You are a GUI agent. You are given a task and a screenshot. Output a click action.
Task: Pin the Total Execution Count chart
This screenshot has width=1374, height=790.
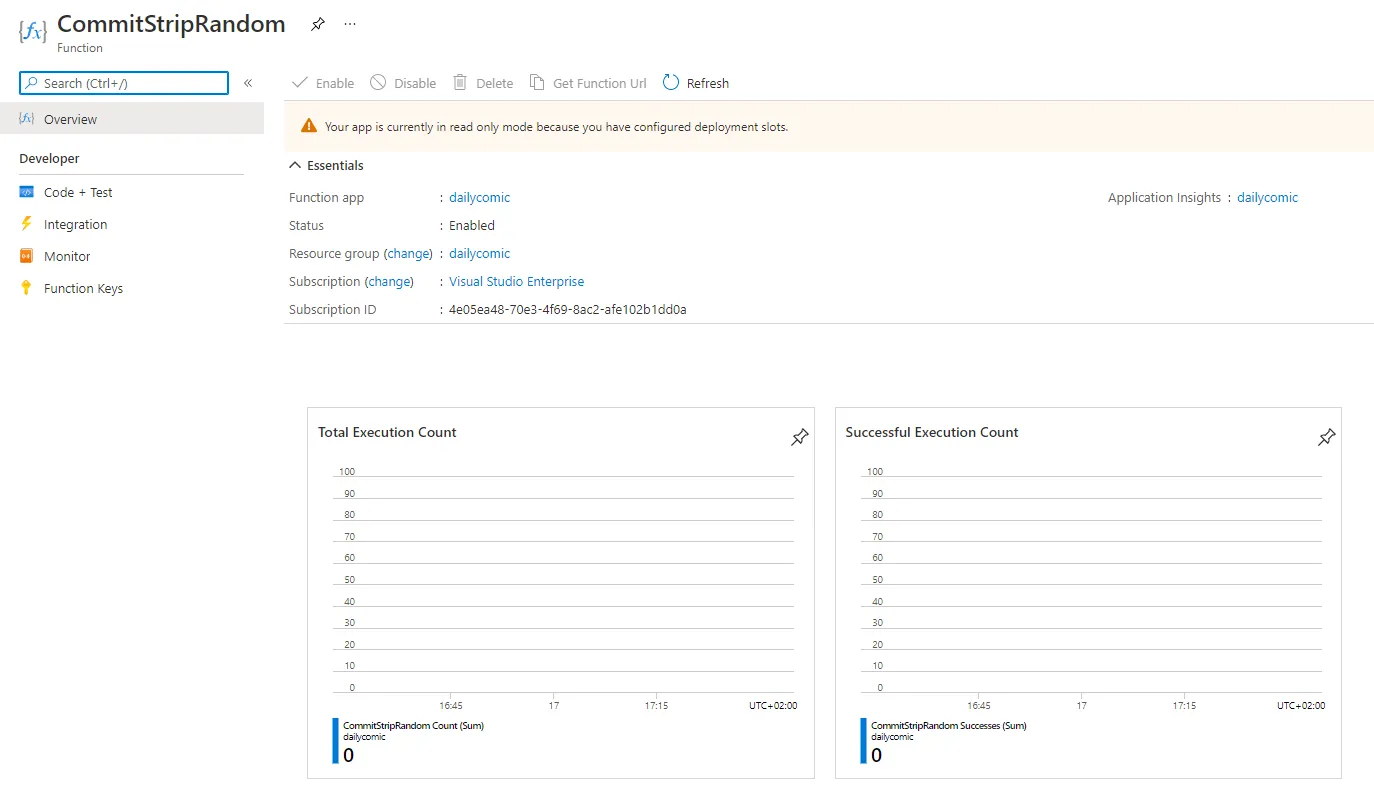point(799,437)
